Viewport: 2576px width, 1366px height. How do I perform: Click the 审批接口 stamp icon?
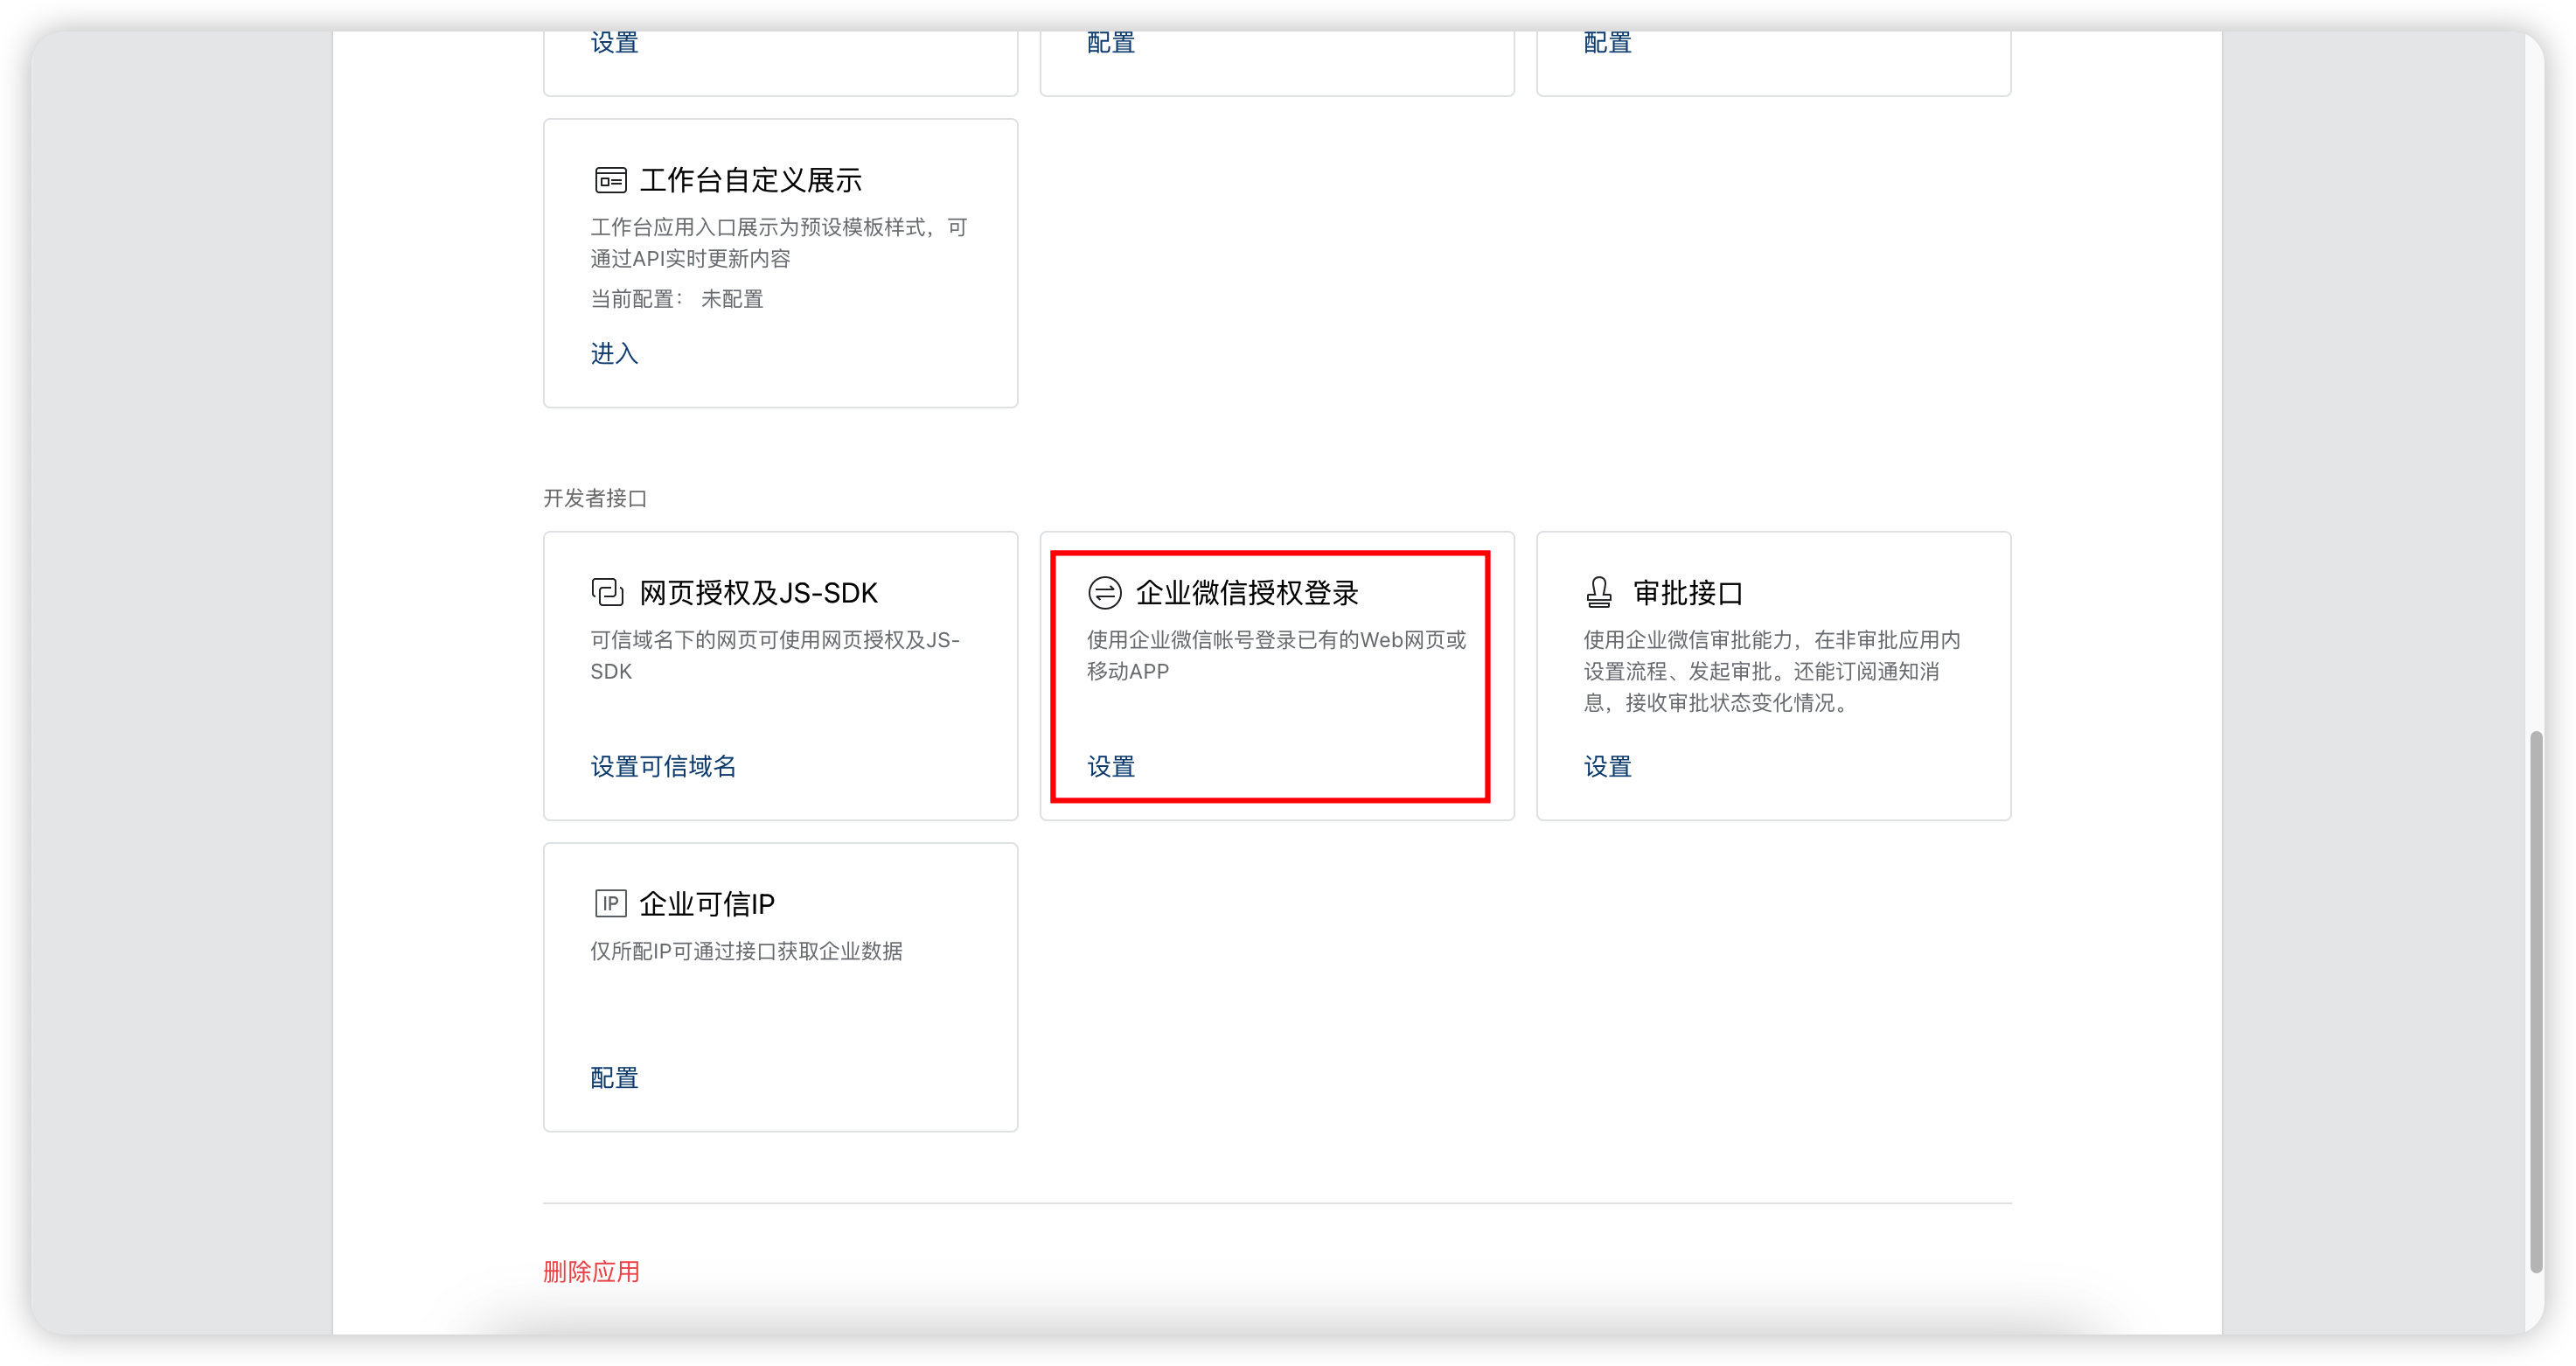click(1599, 592)
